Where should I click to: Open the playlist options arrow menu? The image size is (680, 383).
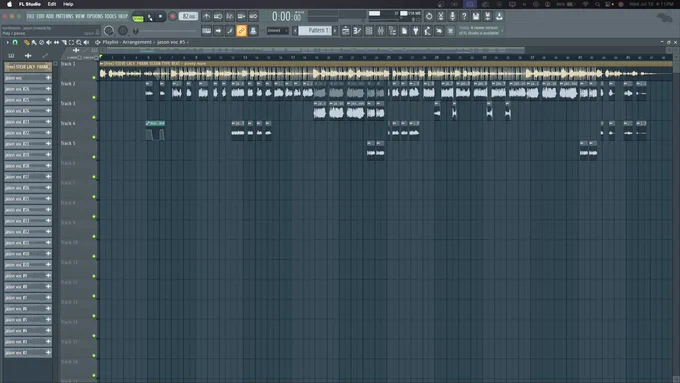(x=7, y=43)
